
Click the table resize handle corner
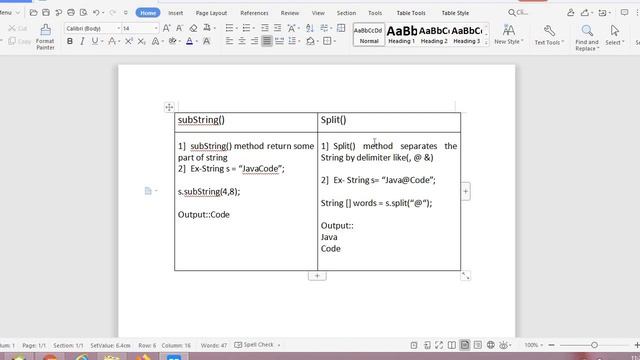(x=465, y=276)
